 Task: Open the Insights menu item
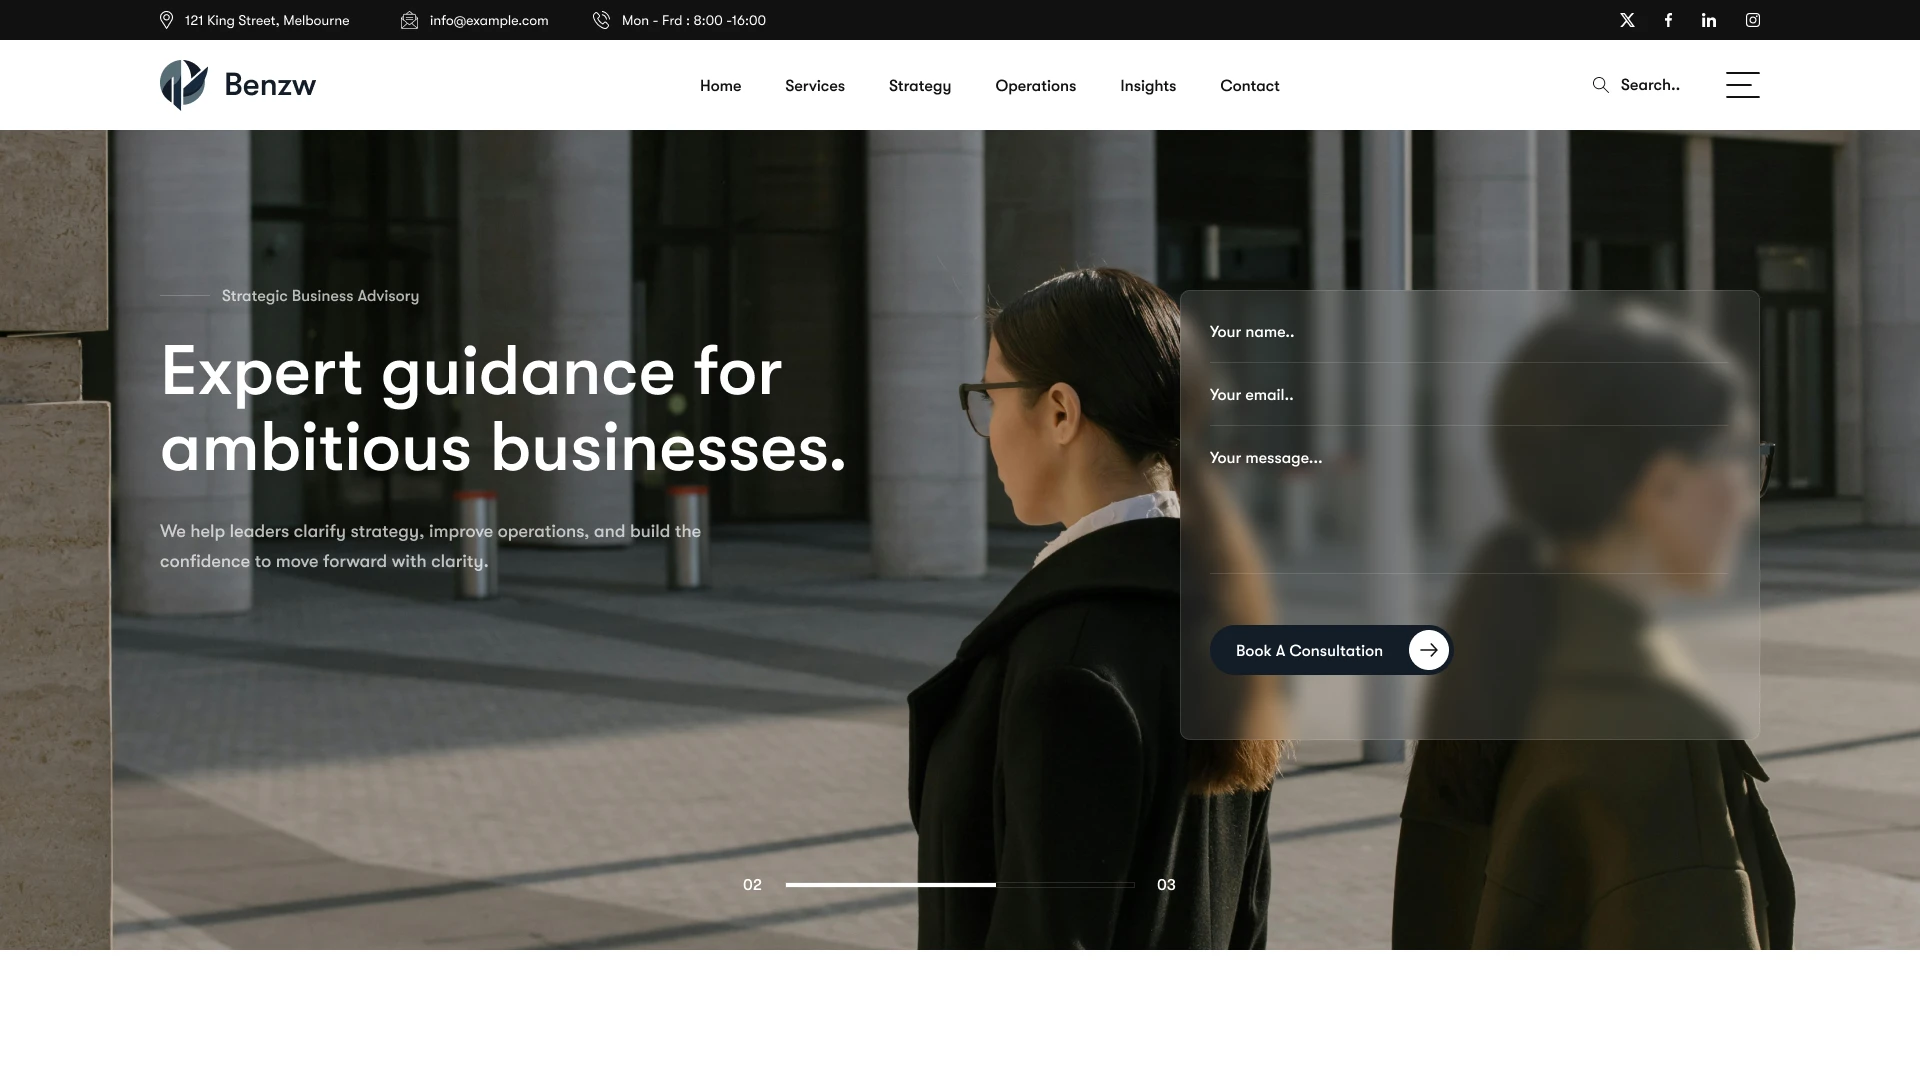[x=1148, y=86]
